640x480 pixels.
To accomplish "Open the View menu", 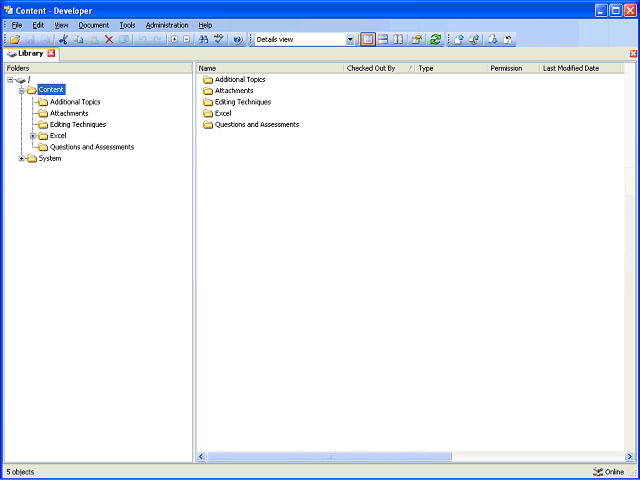I will (x=61, y=25).
